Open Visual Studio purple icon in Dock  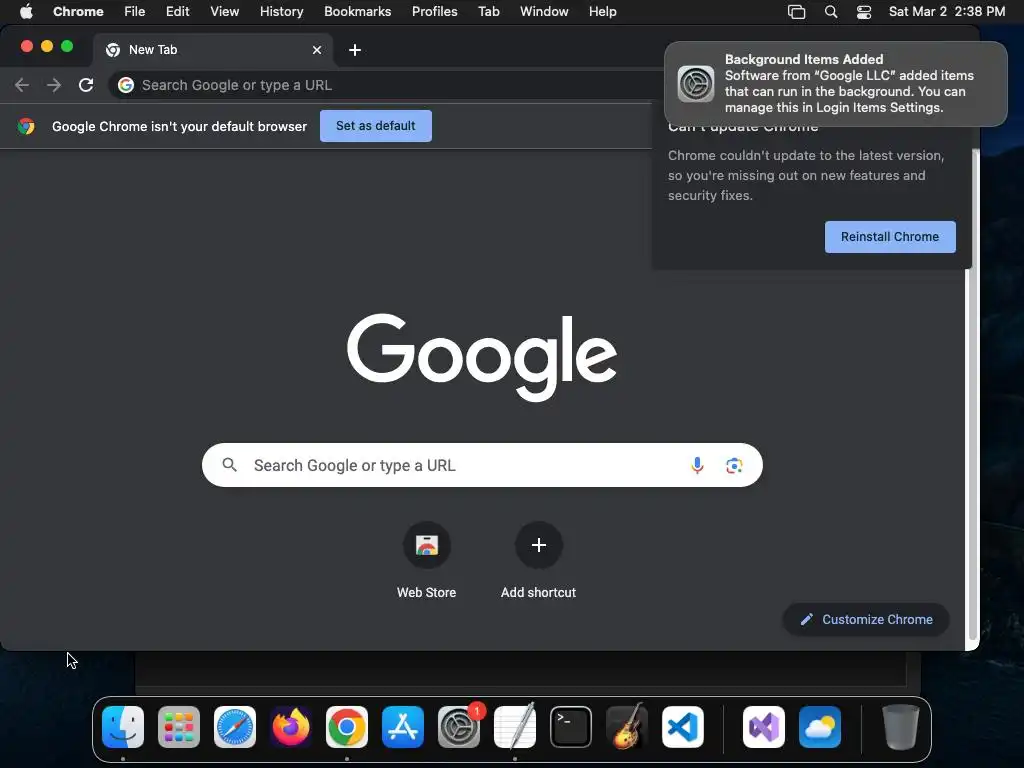coord(763,727)
